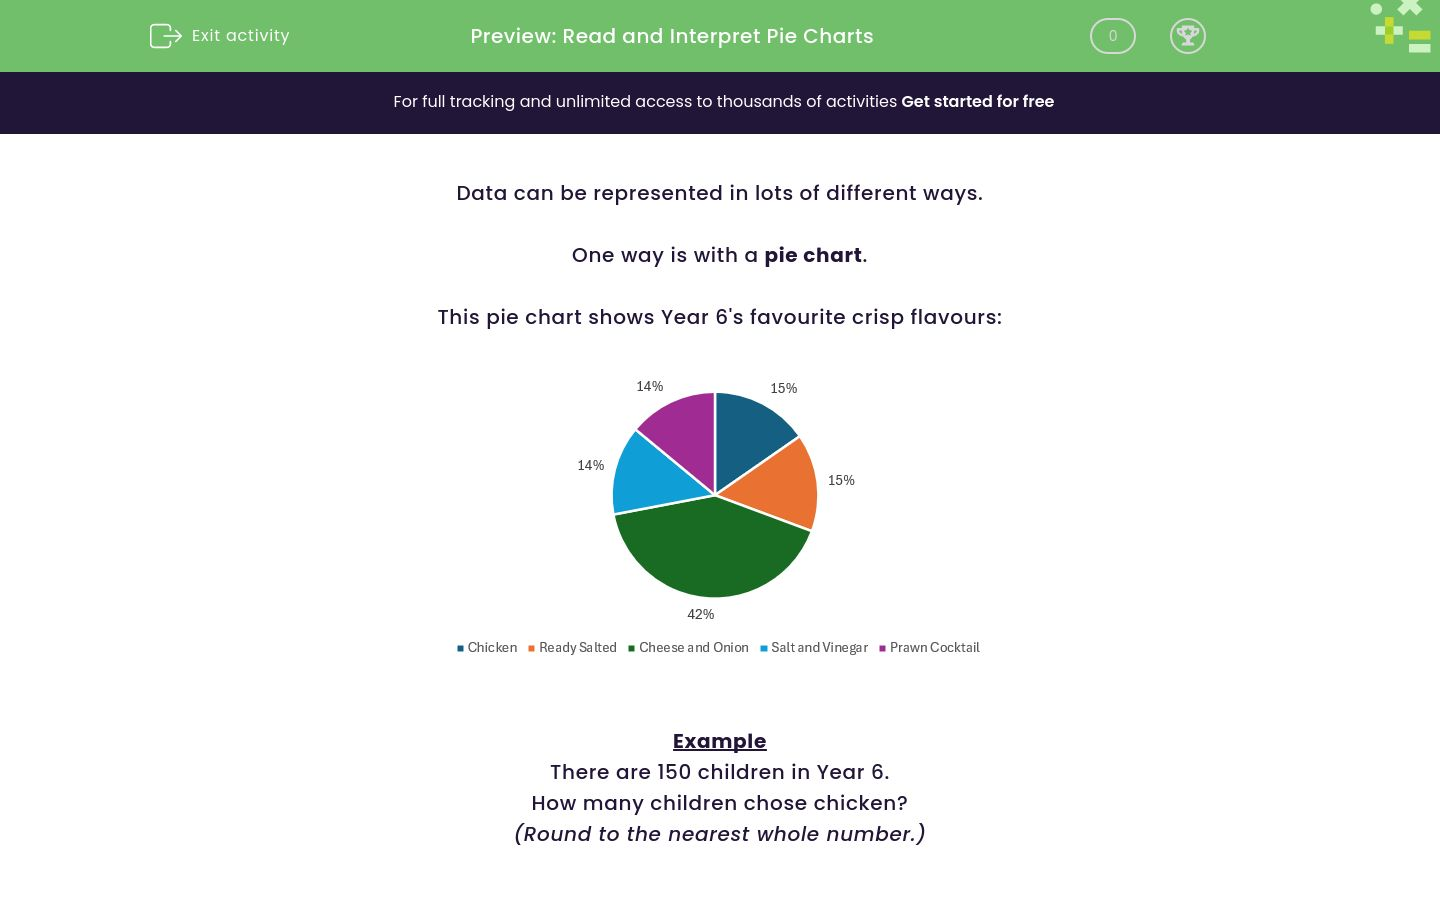This screenshot has height=900, width=1440.
Task: Click the orange Ready Salted color swatch
Action: tap(531, 648)
